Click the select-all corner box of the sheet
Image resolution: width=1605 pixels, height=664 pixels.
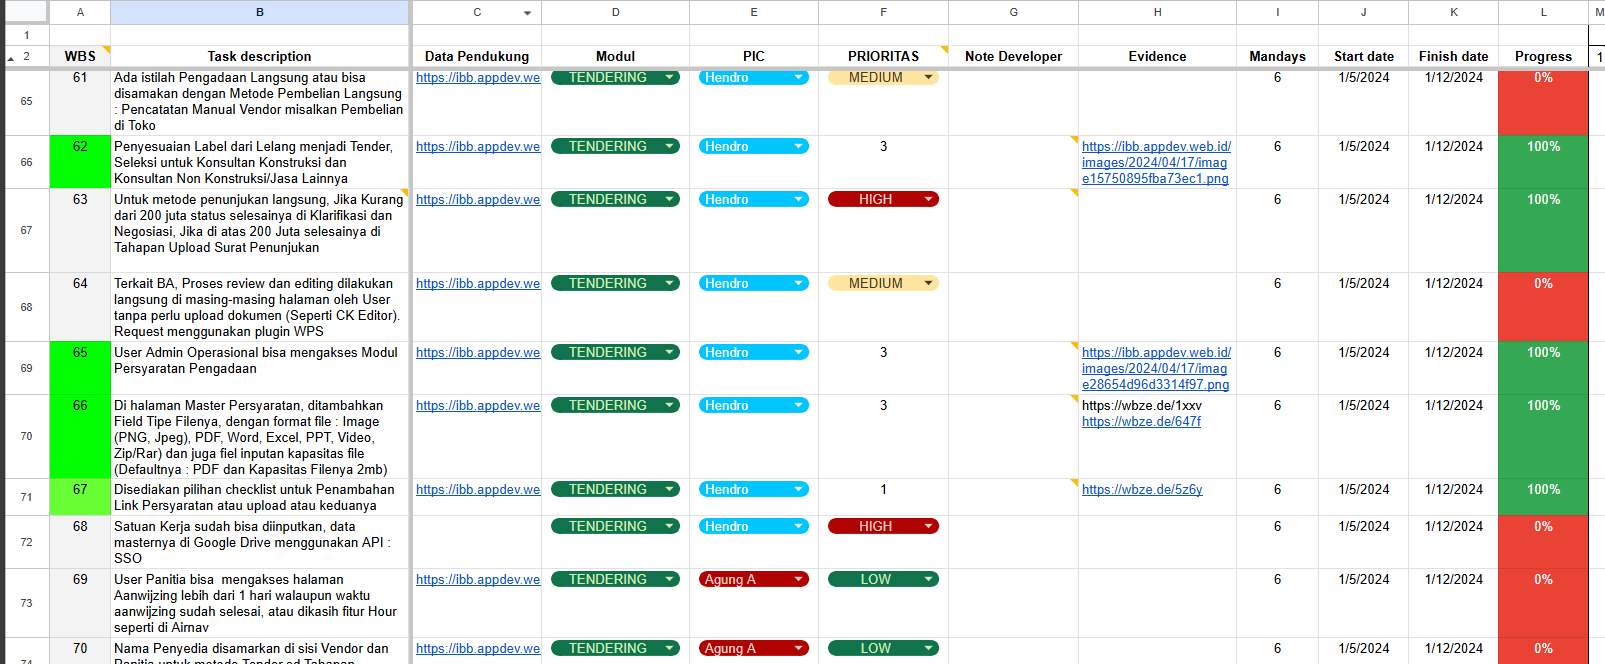[x=25, y=12]
